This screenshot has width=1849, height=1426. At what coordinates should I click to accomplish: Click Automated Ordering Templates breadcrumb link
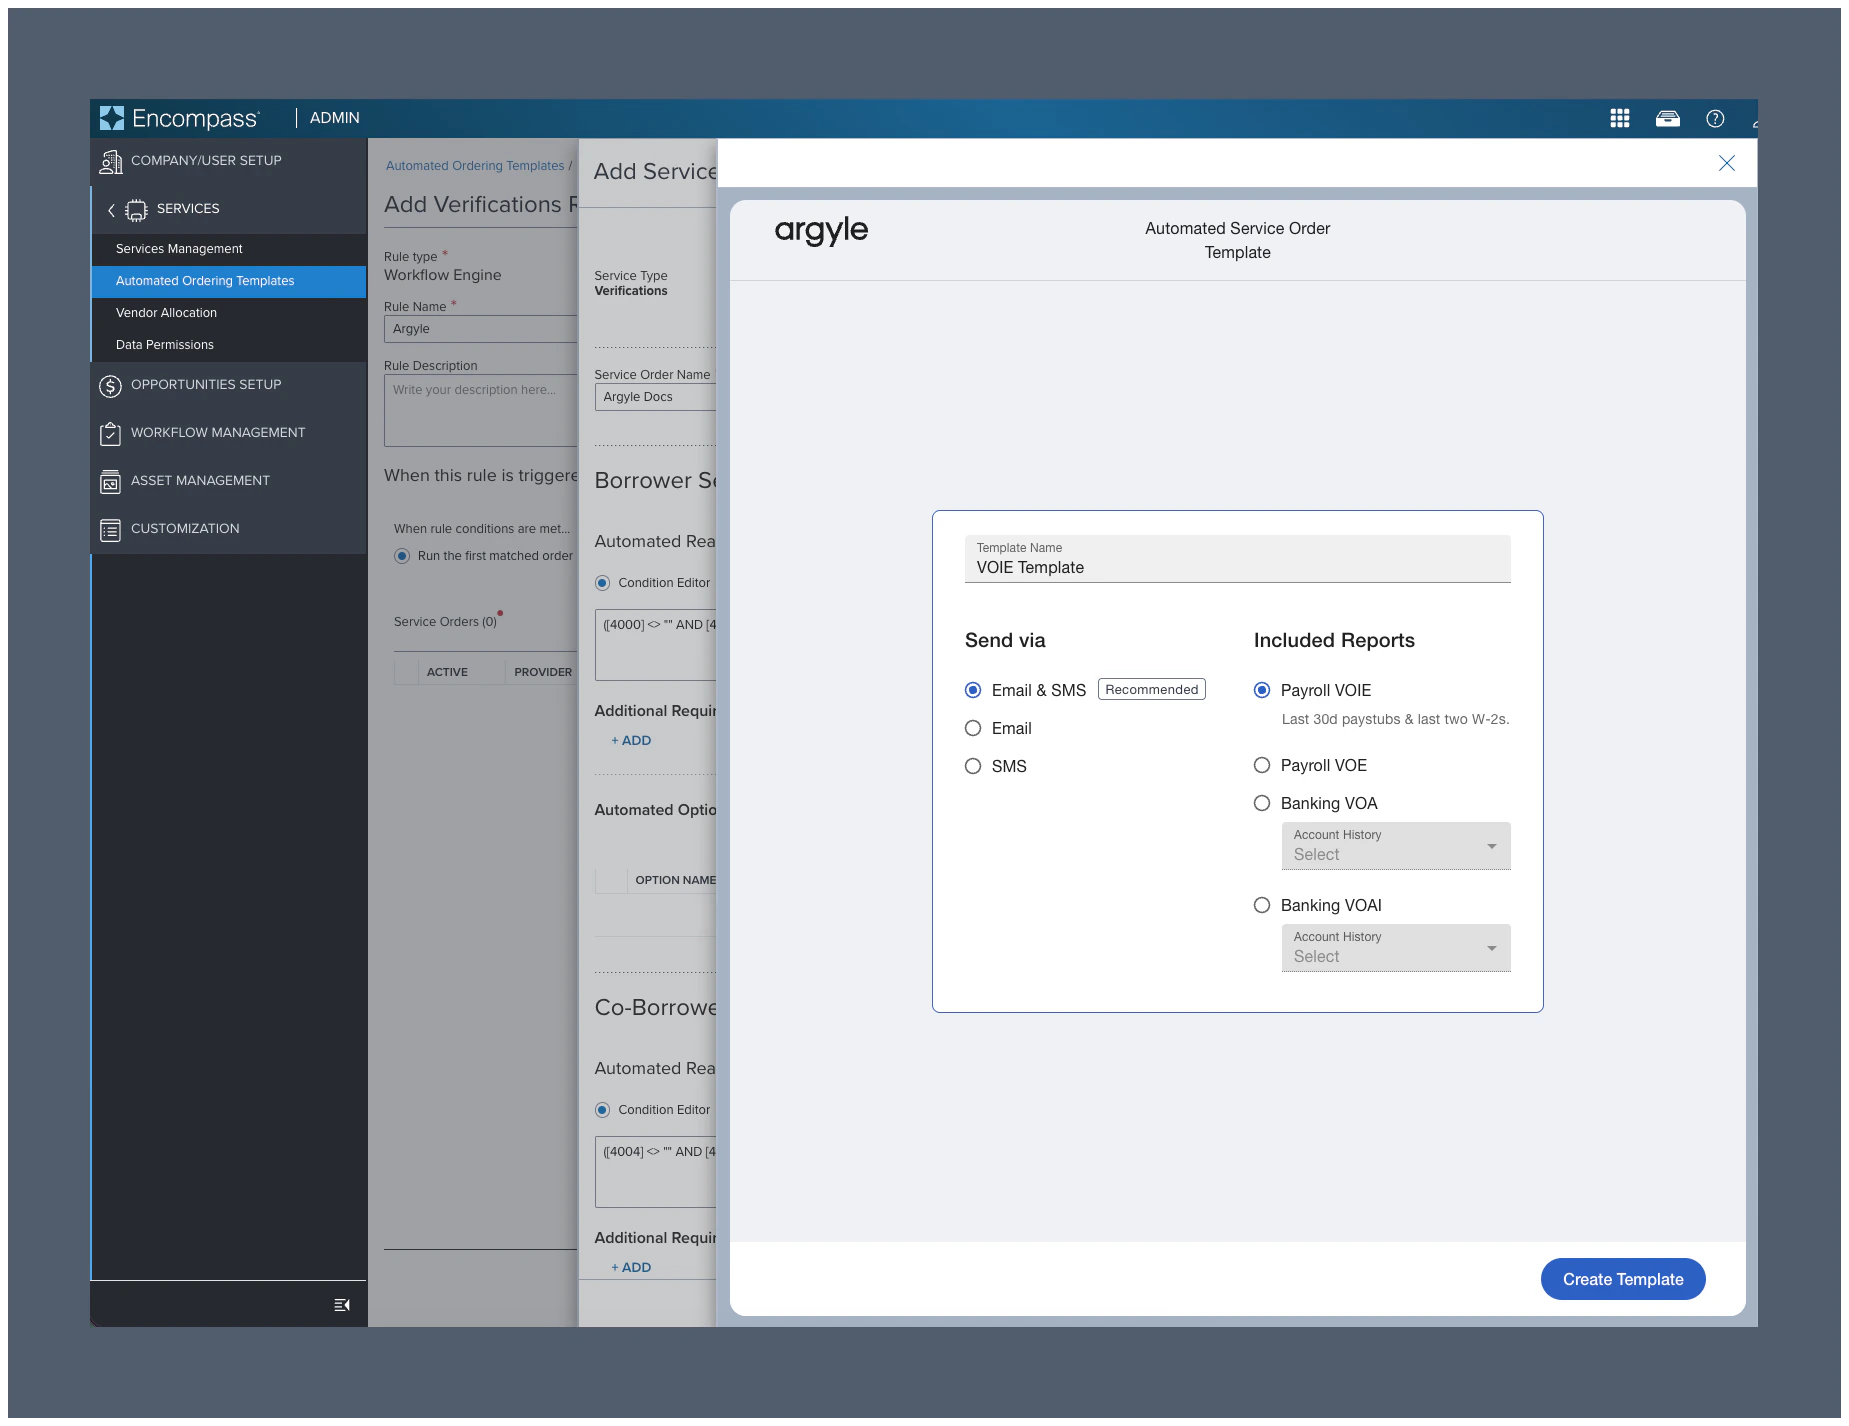475,166
